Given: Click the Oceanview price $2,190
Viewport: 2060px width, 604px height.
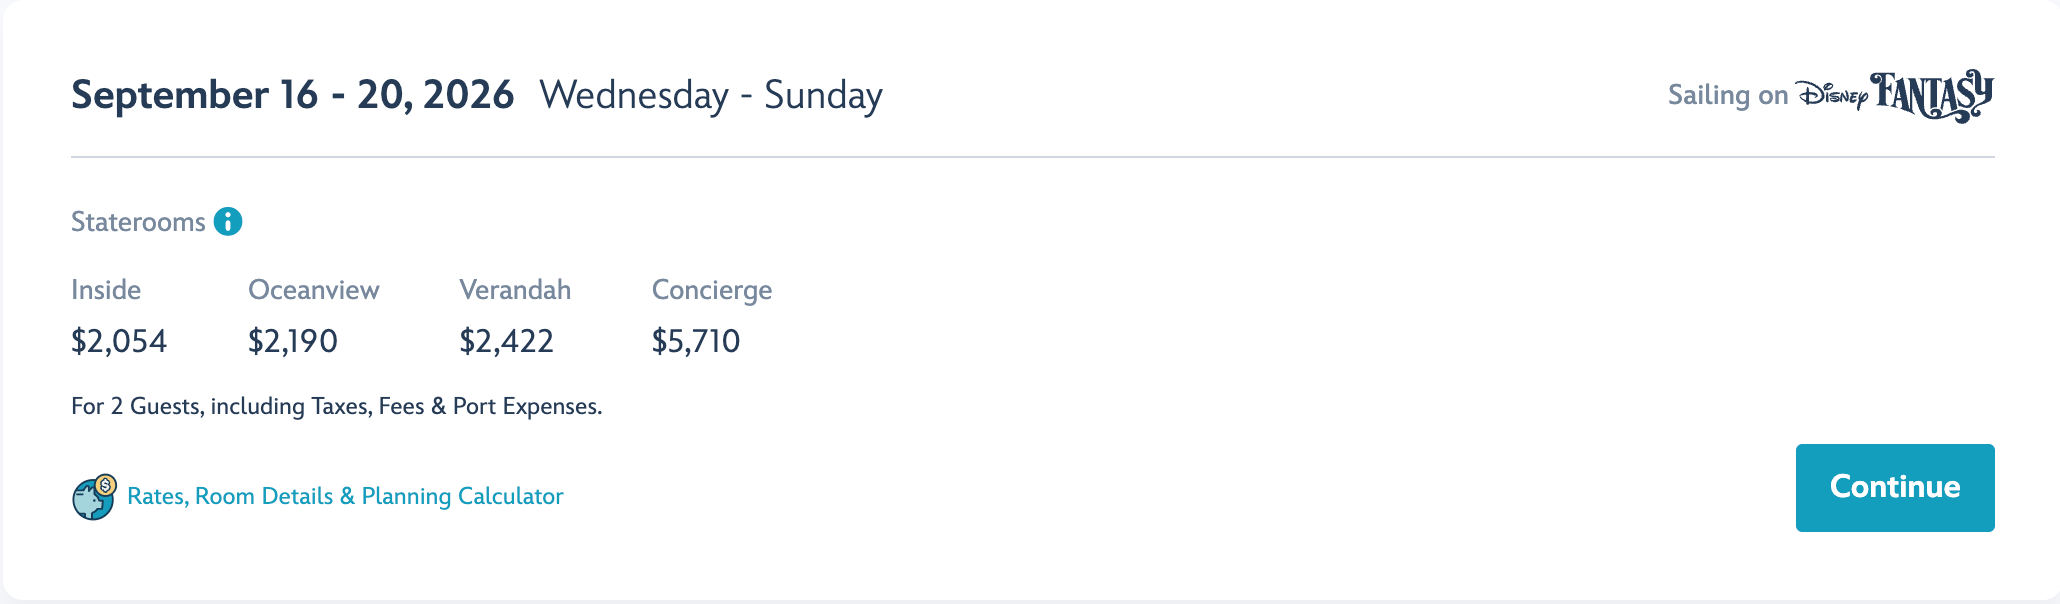Looking at the screenshot, I should (293, 341).
